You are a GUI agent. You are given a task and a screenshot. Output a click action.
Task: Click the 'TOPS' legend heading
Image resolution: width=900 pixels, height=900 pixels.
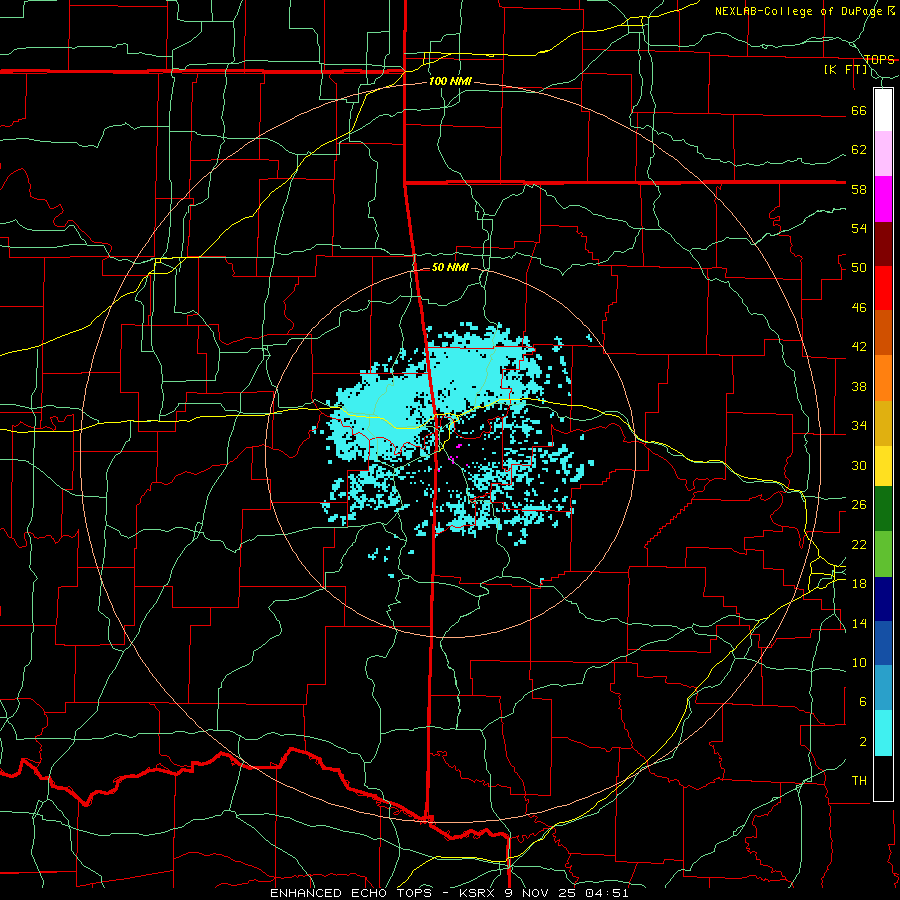click(x=879, y=59)
